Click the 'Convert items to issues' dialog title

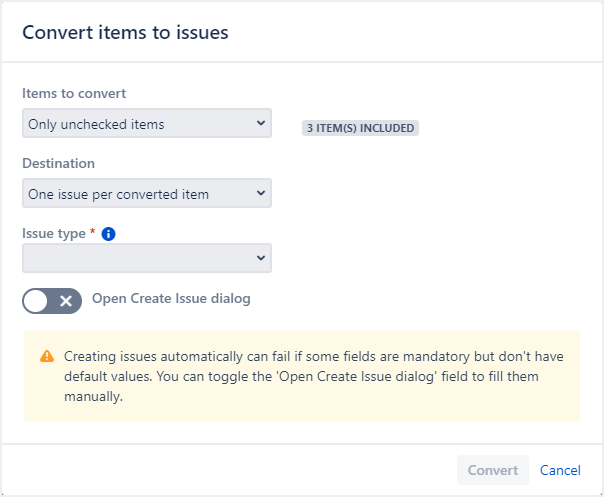click(125, 33)
